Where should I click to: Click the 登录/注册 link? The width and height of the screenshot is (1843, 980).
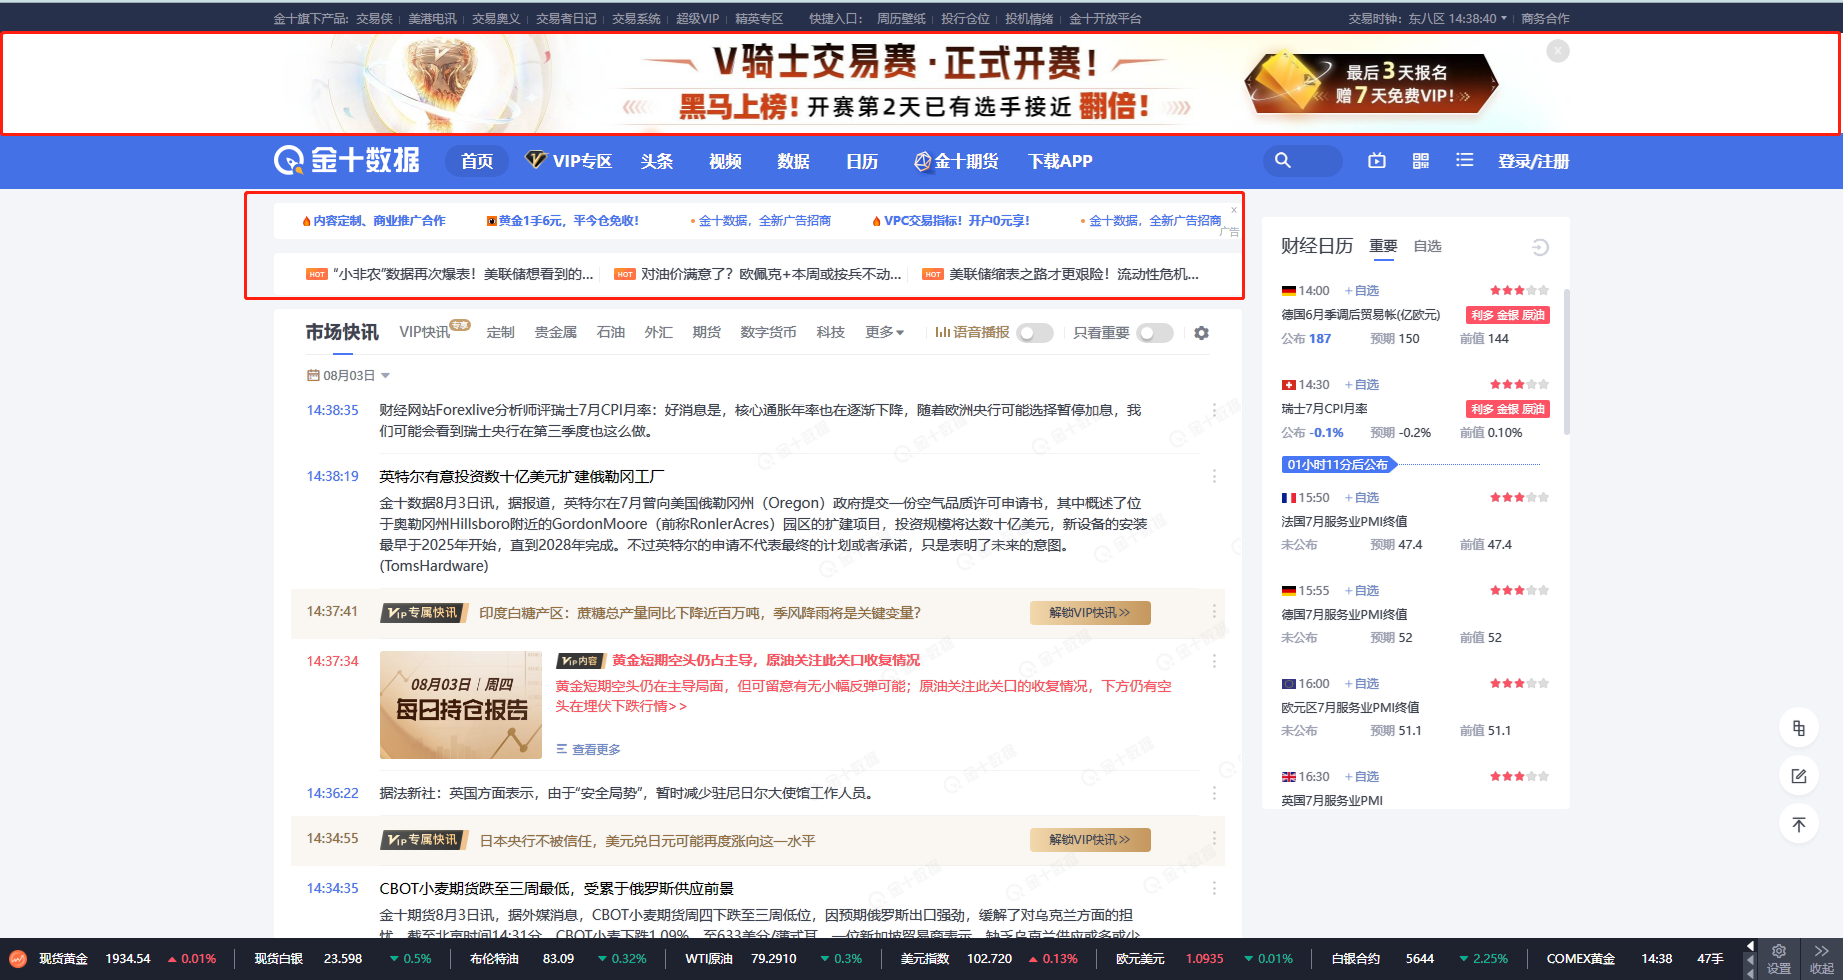pyautogui.click(x=1534, y=160)
